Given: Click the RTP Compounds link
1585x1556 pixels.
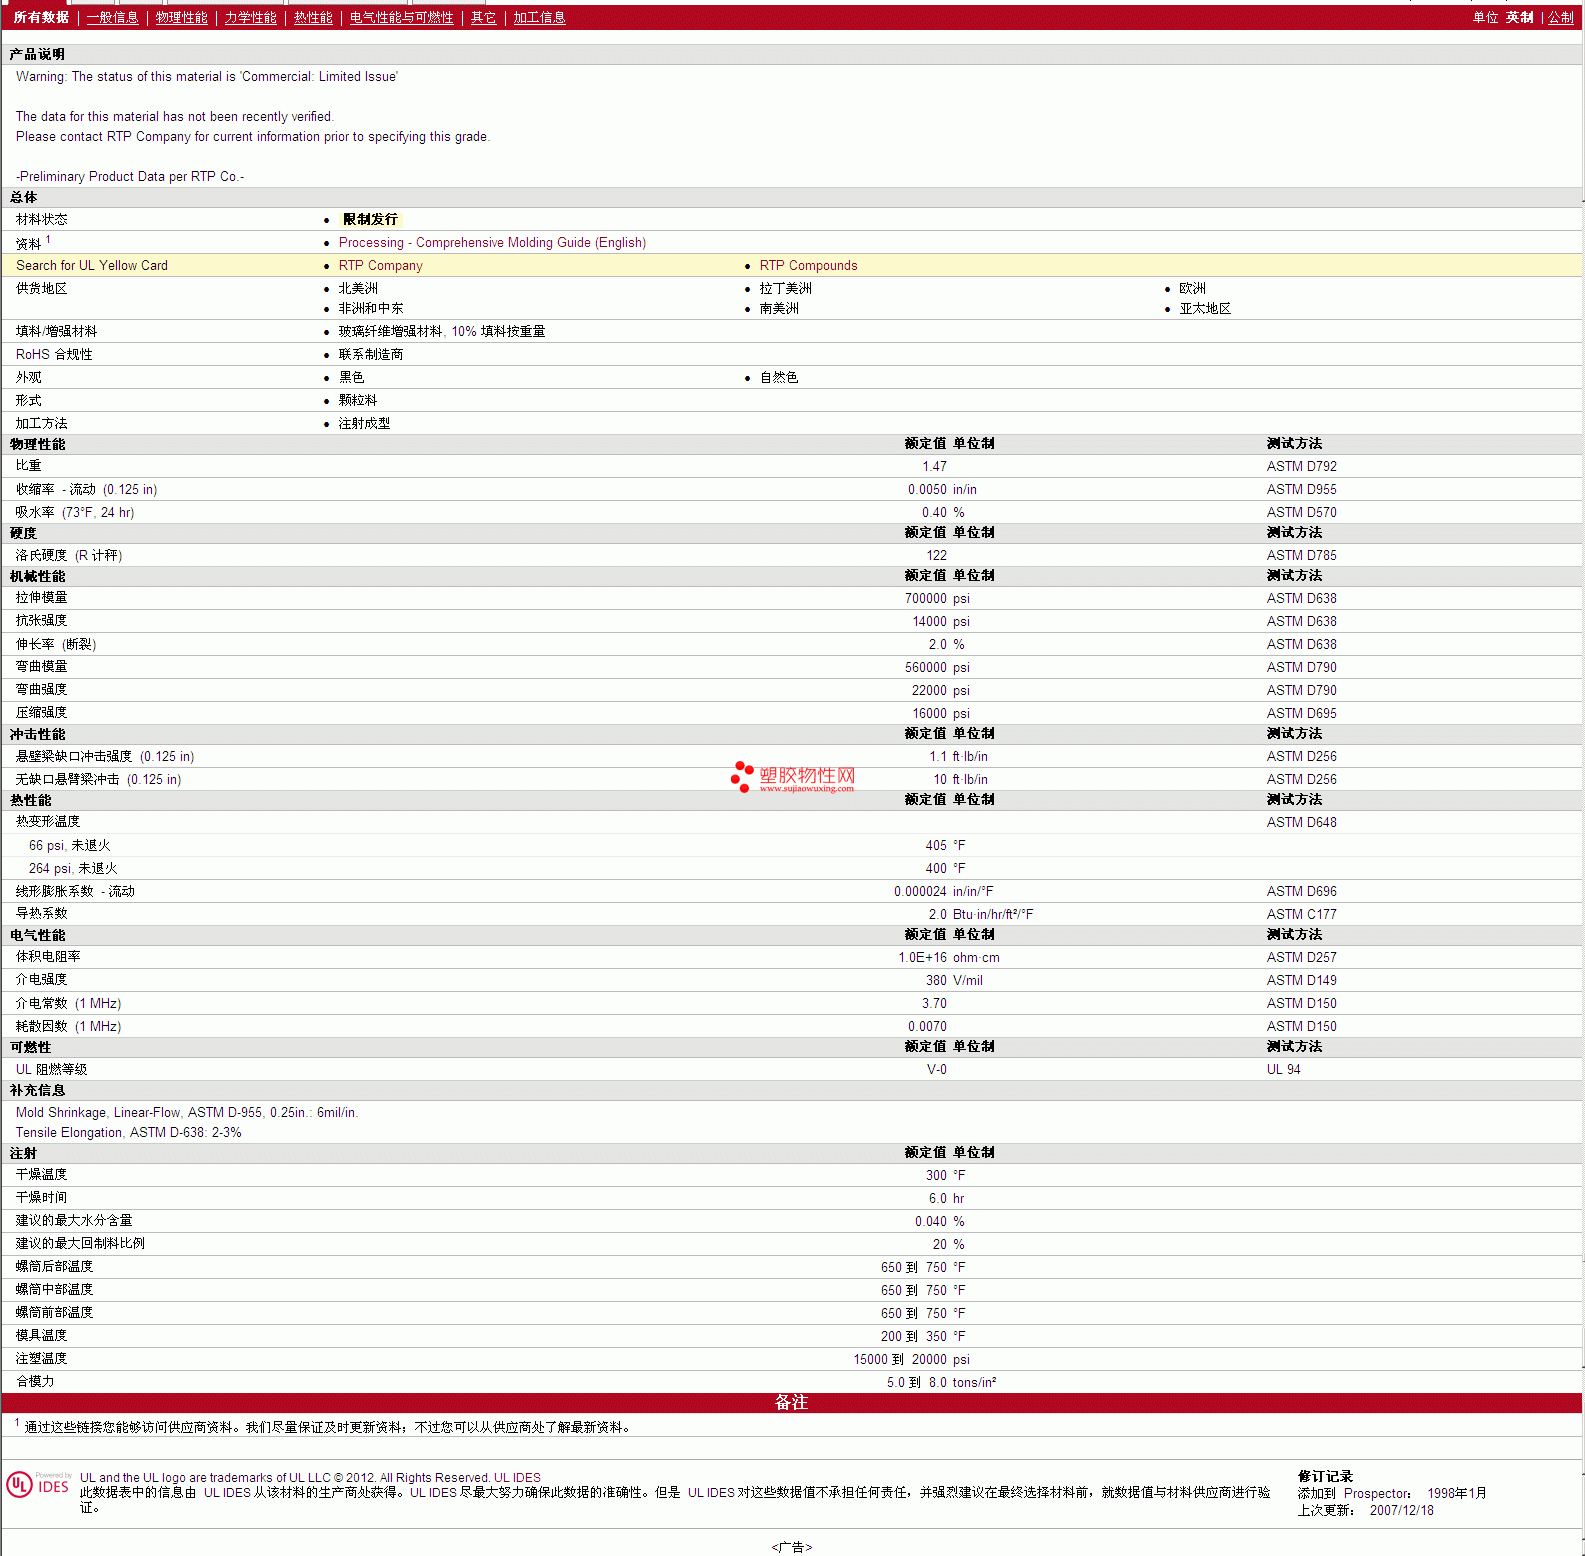Looking at the screenshot, I should [x=808, y=265].
